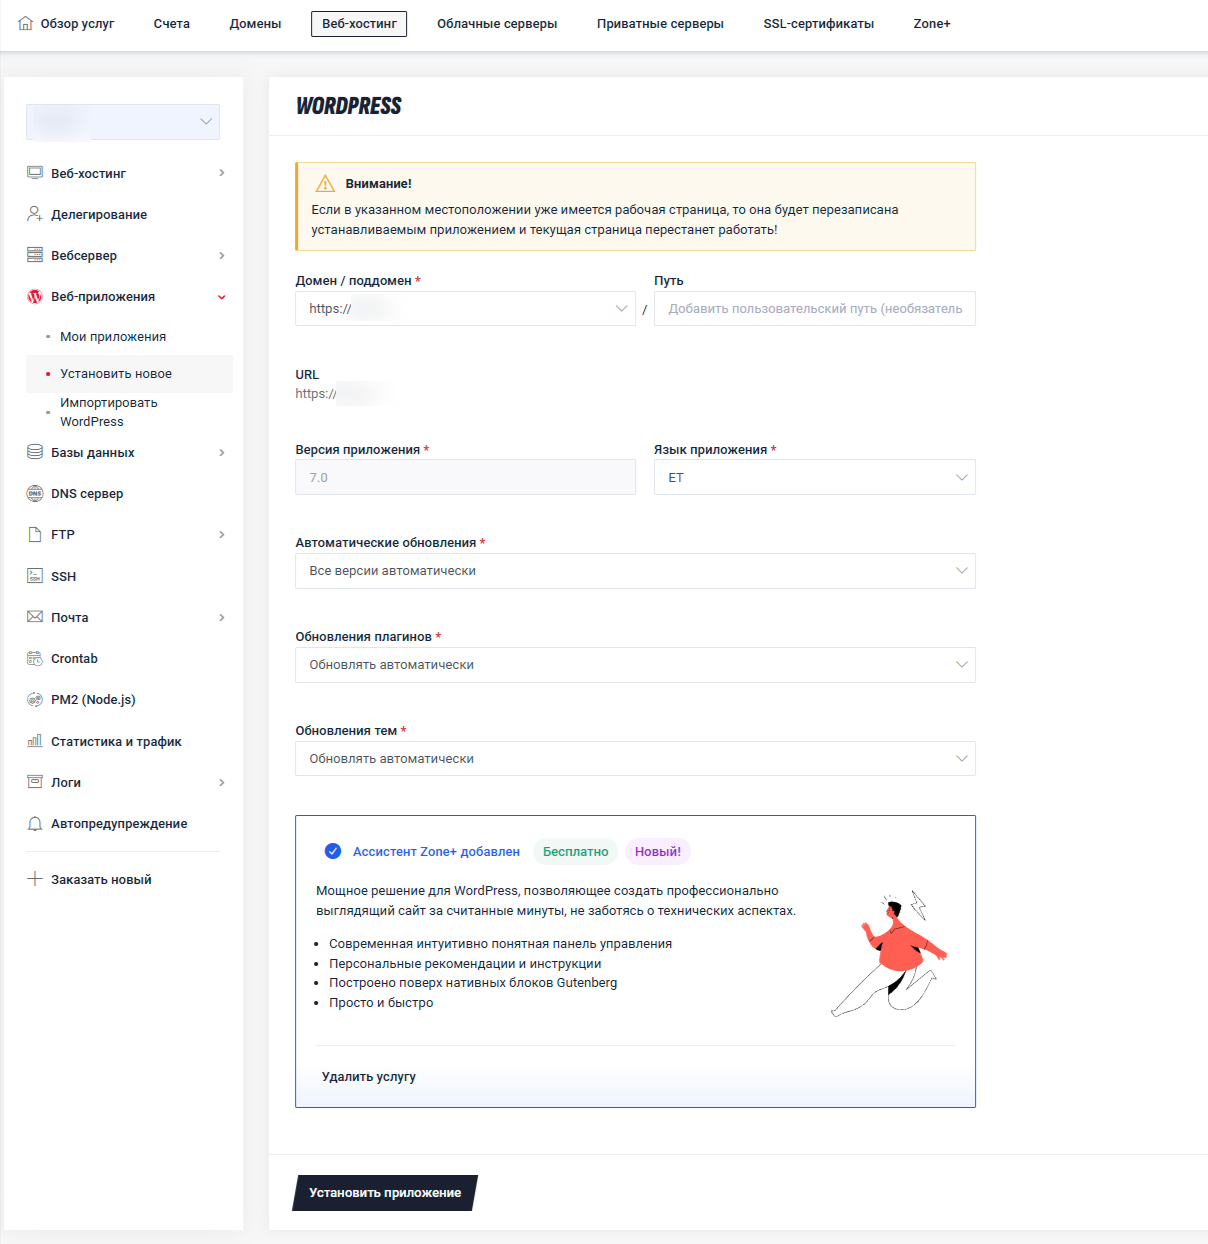The height and width of the screenshot is (1244, 1208).
Task: Open PM2 (Node.js) sidebar label
Action: pos(93,699)
